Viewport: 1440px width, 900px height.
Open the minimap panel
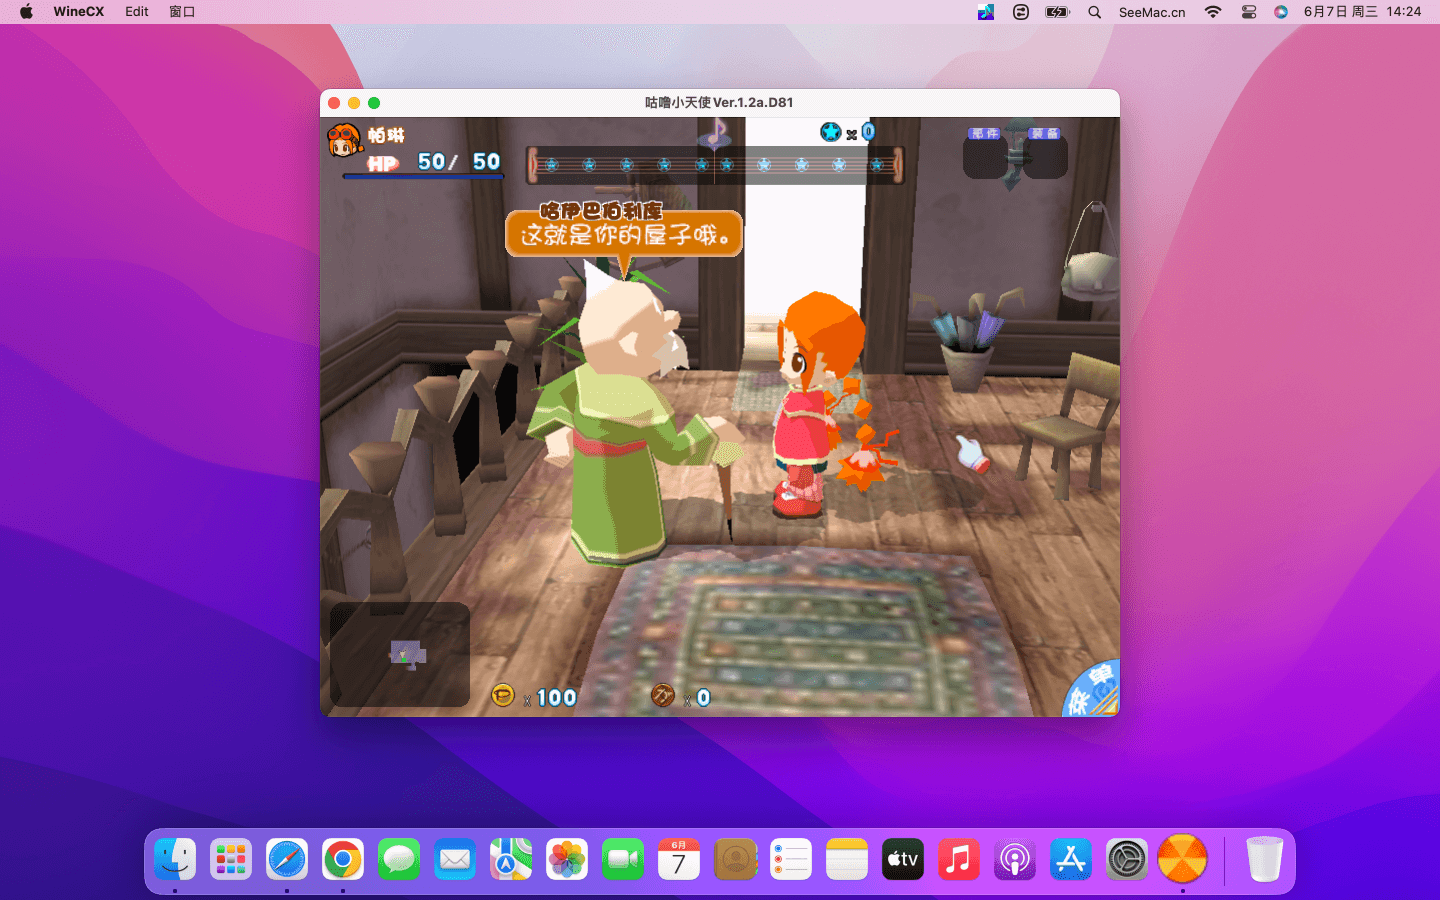click(400, 655)
